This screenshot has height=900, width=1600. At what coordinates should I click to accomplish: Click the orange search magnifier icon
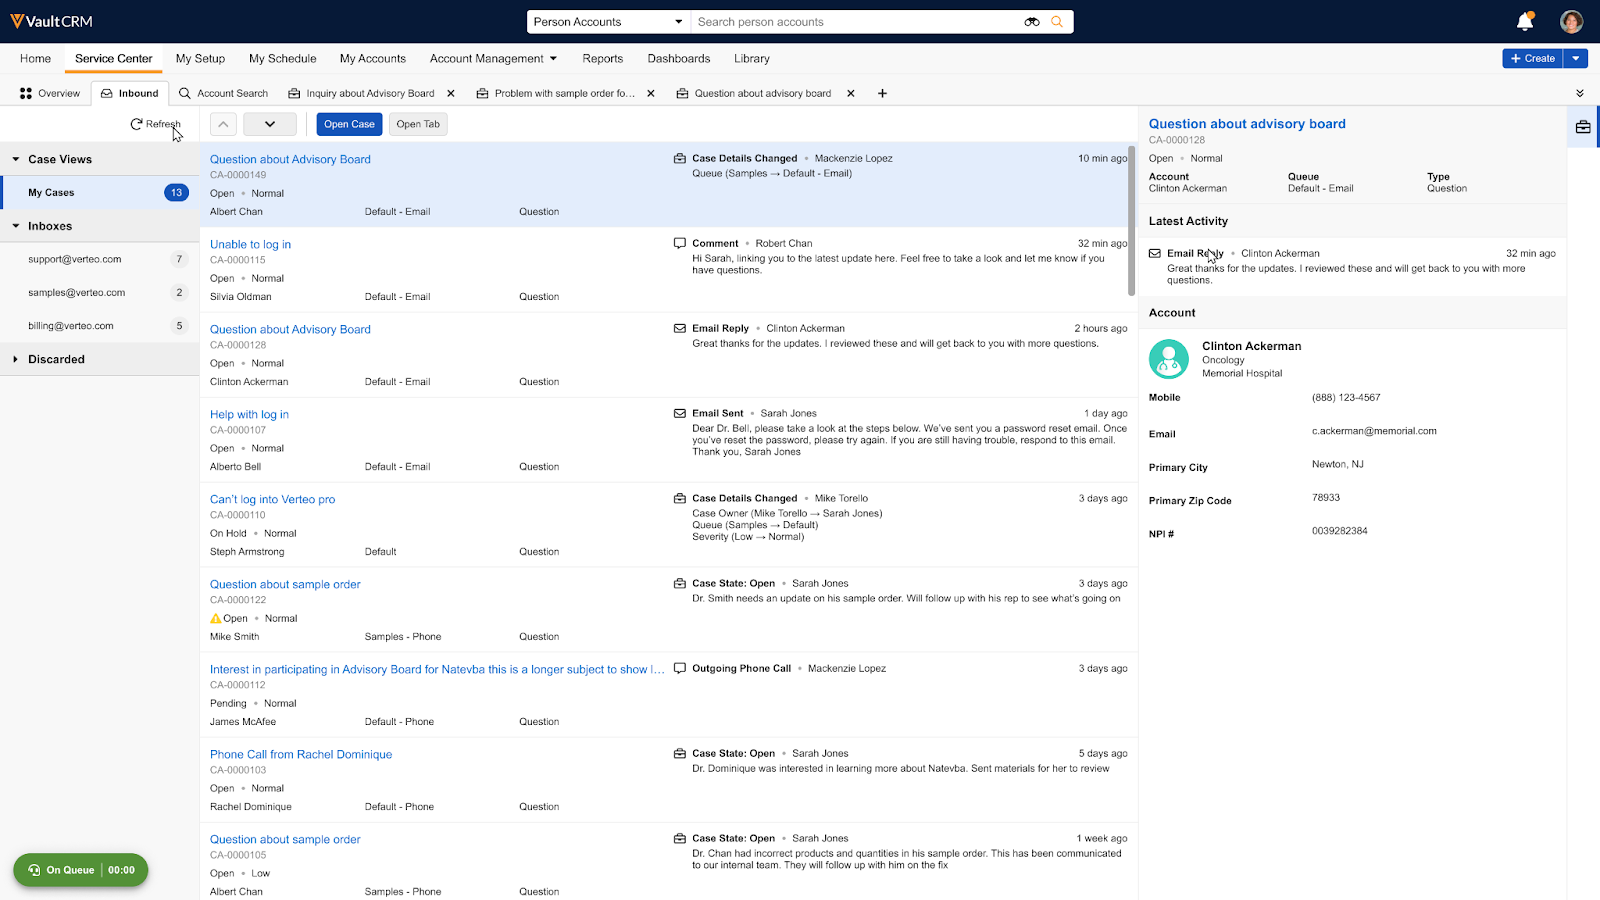[1057, 22]
